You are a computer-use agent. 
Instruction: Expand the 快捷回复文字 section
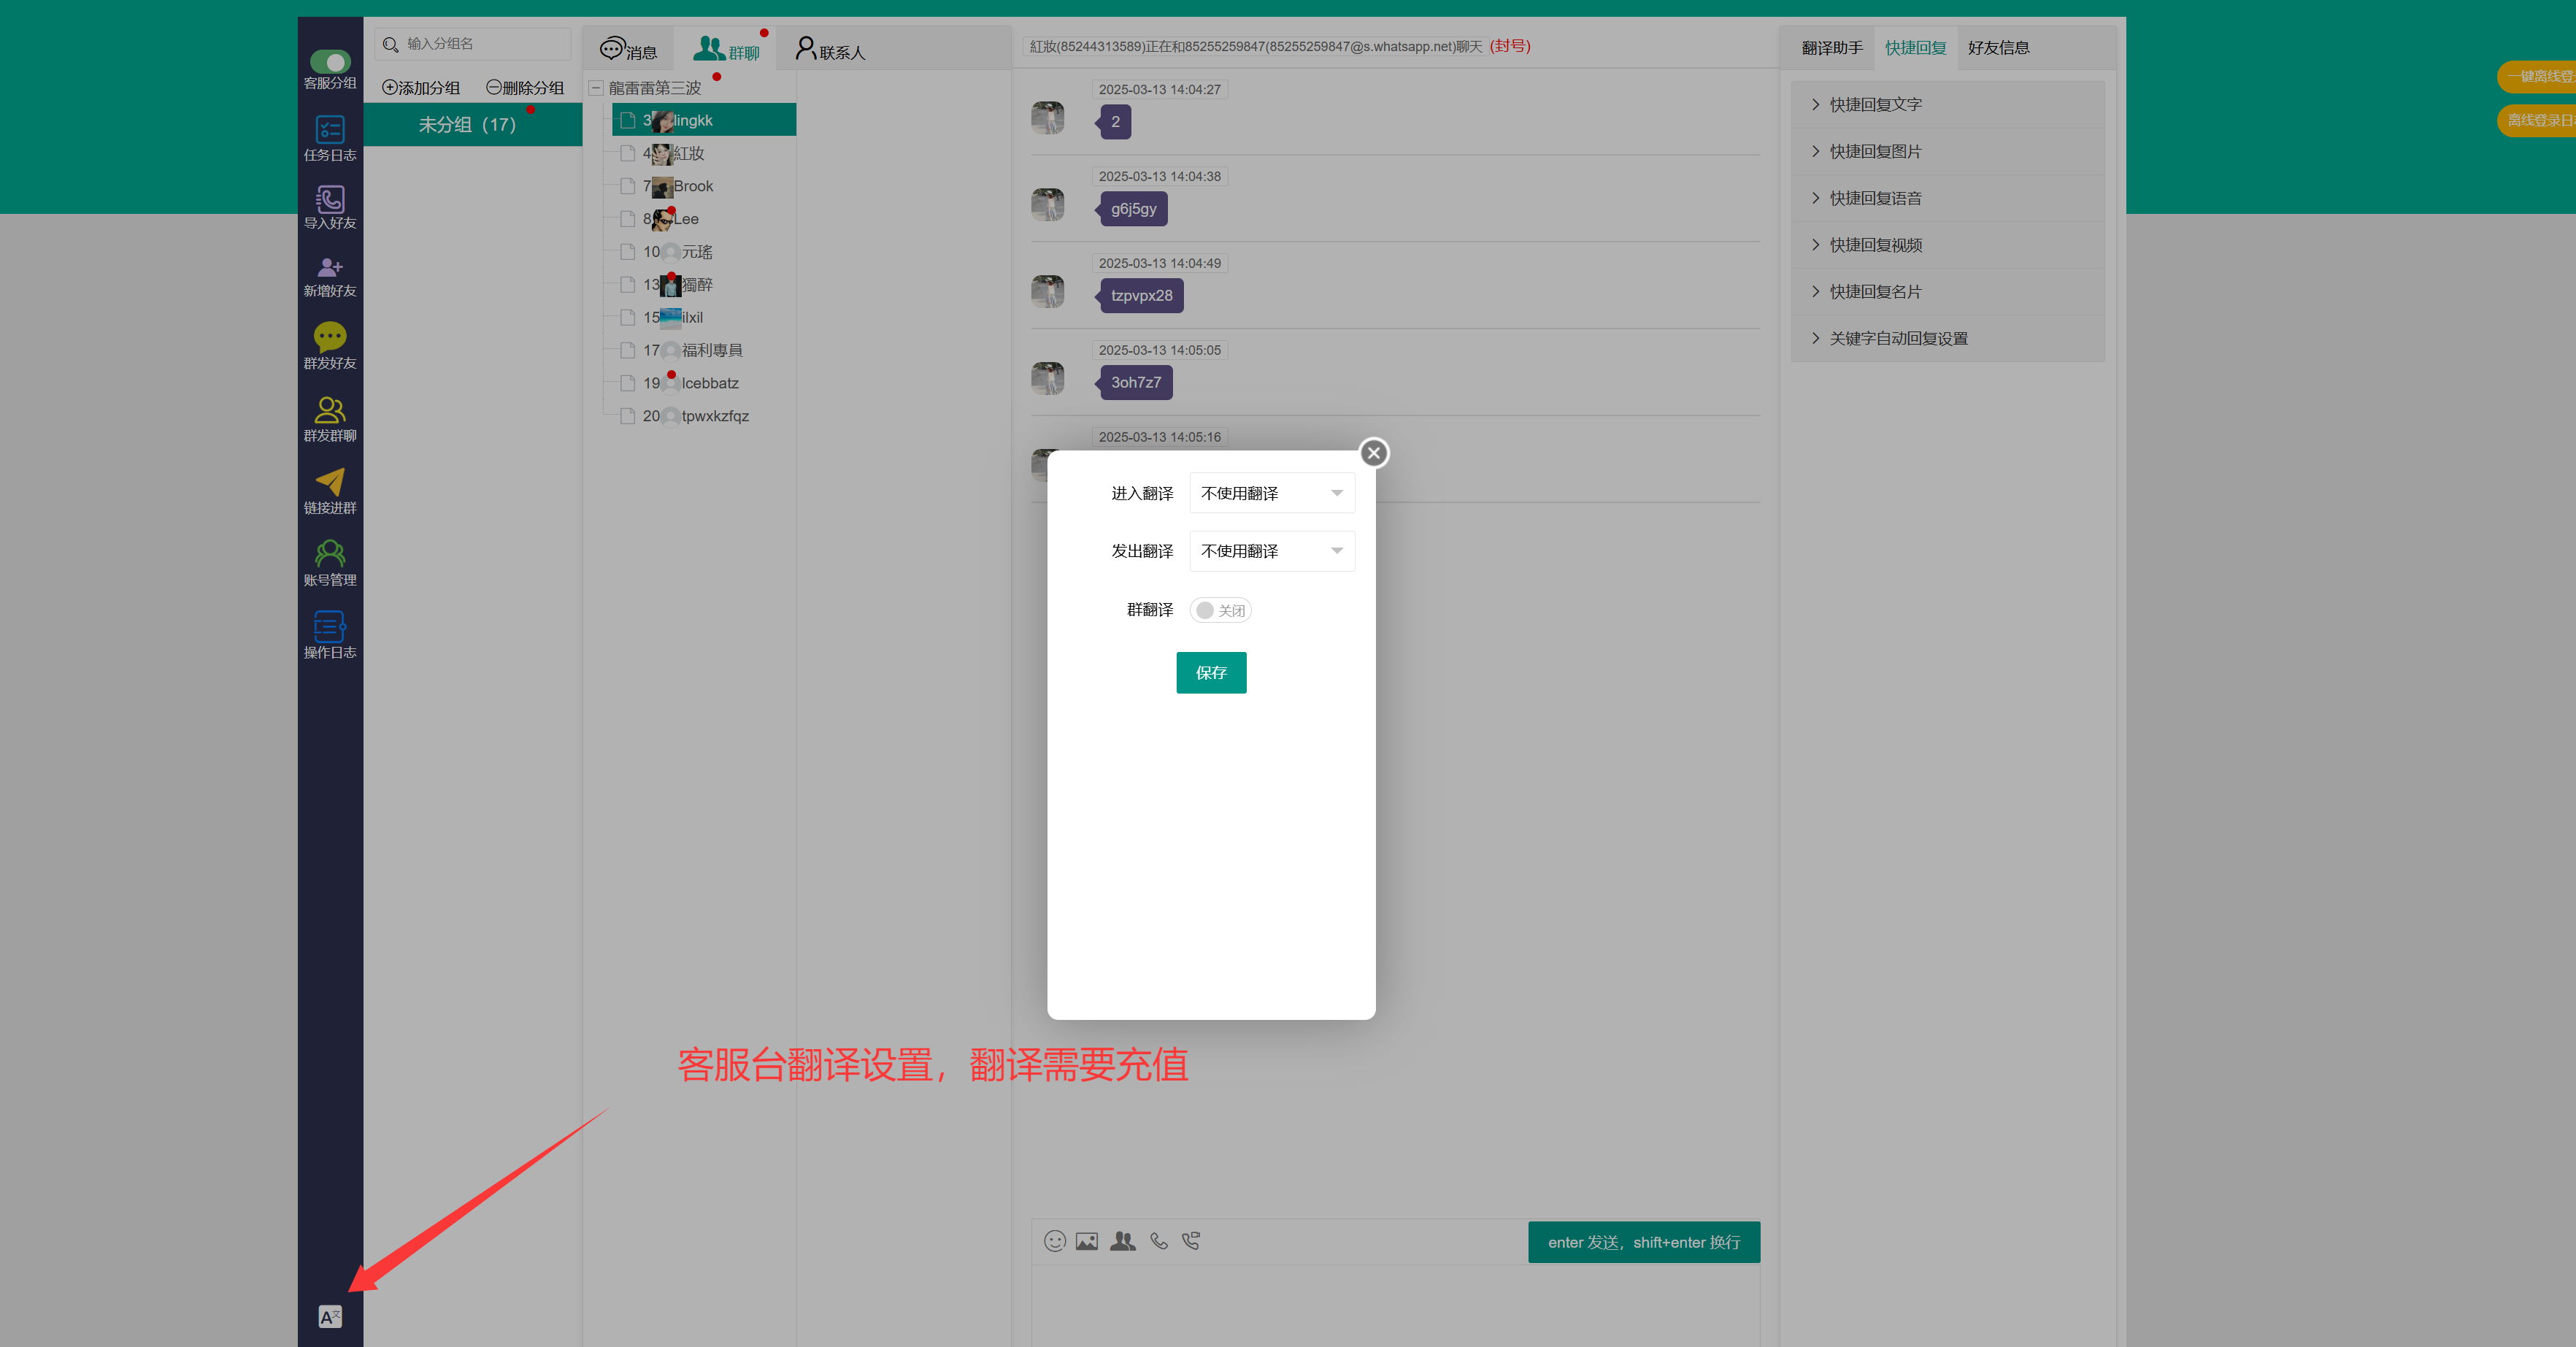[x=1874, y=104]
